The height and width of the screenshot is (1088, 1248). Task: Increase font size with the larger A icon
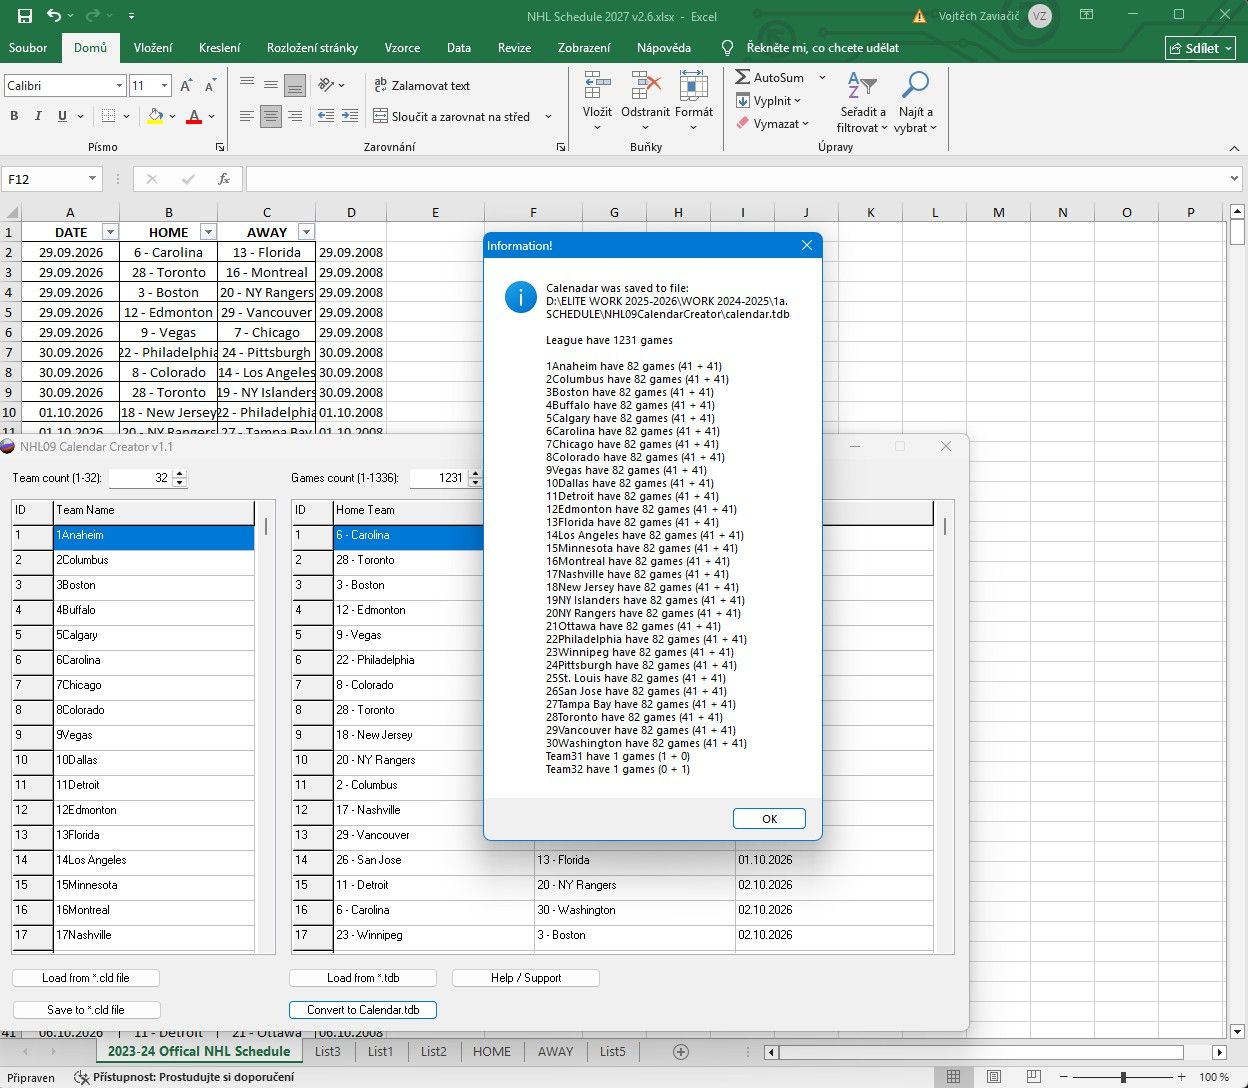(x=186, y=86)
